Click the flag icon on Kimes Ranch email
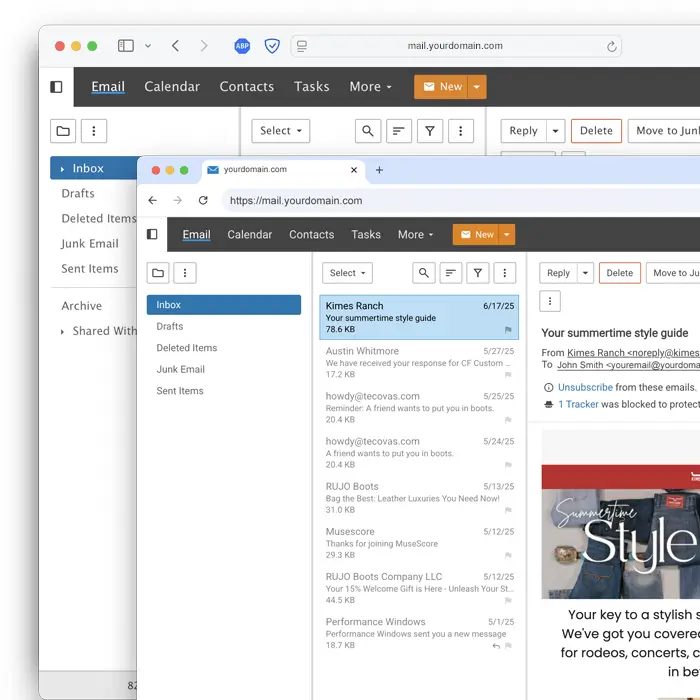This screenshot has width=700, height=700. tap(508, 330)
